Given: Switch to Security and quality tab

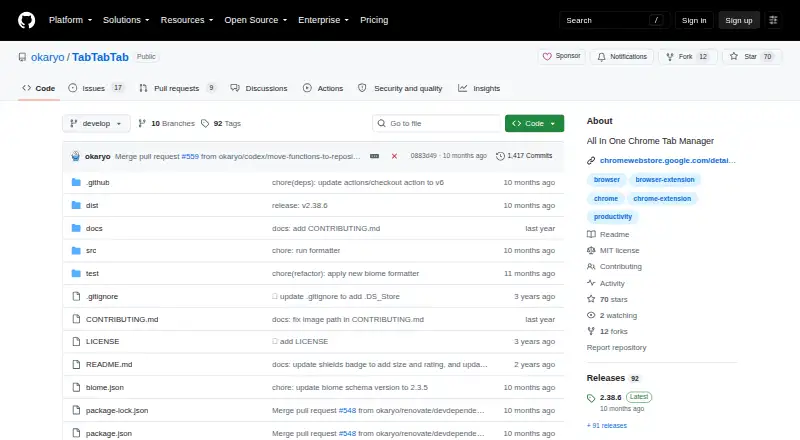Looking at the screenshot, I should [x=400, y=88].
